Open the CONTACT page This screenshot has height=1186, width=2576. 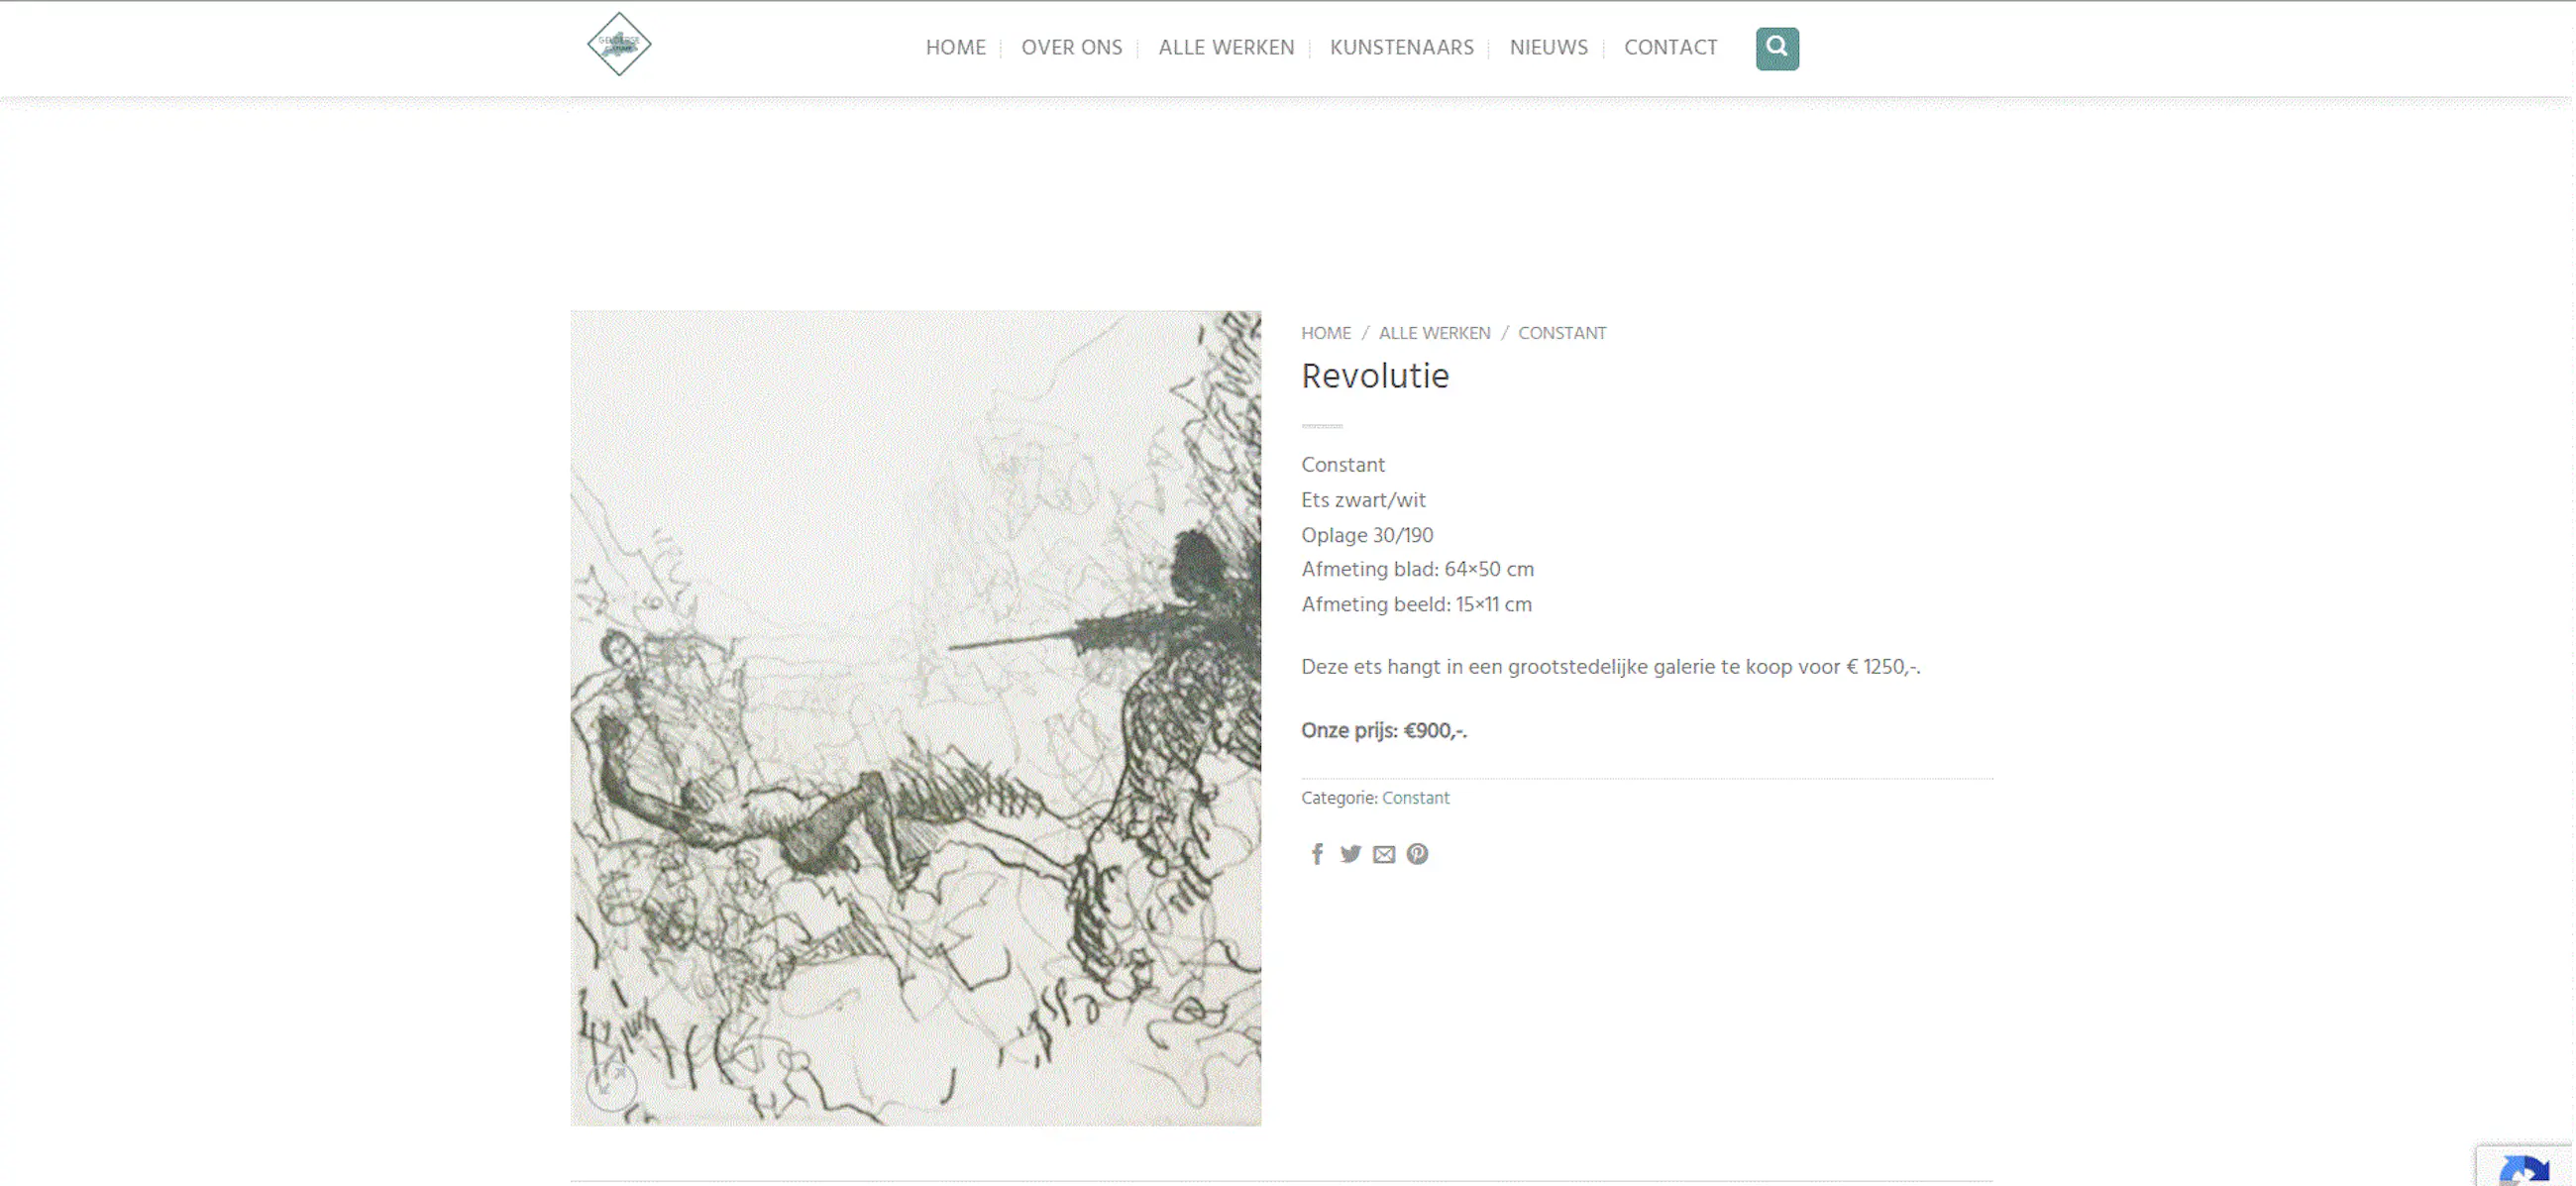click(1670, 47)
